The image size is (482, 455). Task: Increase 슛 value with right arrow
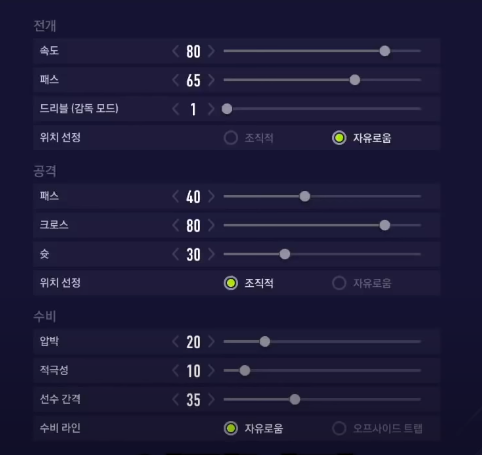[x=211, y=254]
